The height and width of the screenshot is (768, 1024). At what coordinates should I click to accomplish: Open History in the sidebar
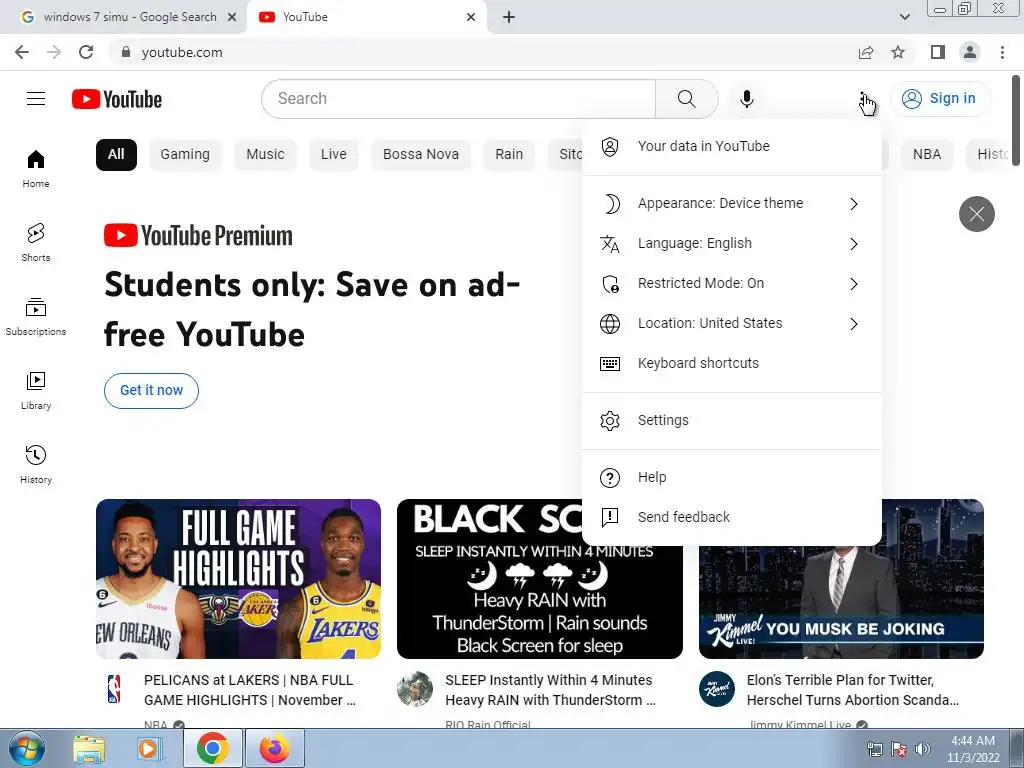[36, 464]
